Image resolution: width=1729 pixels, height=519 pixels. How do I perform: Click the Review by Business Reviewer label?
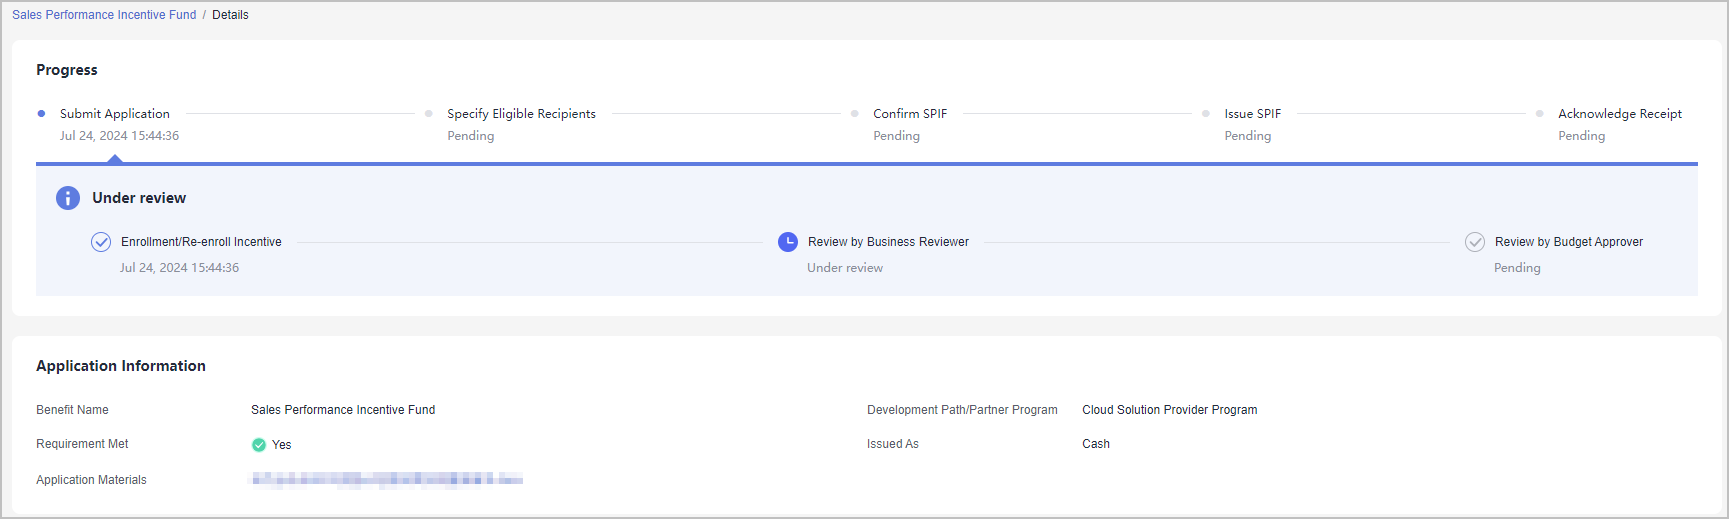click(888, 242)
